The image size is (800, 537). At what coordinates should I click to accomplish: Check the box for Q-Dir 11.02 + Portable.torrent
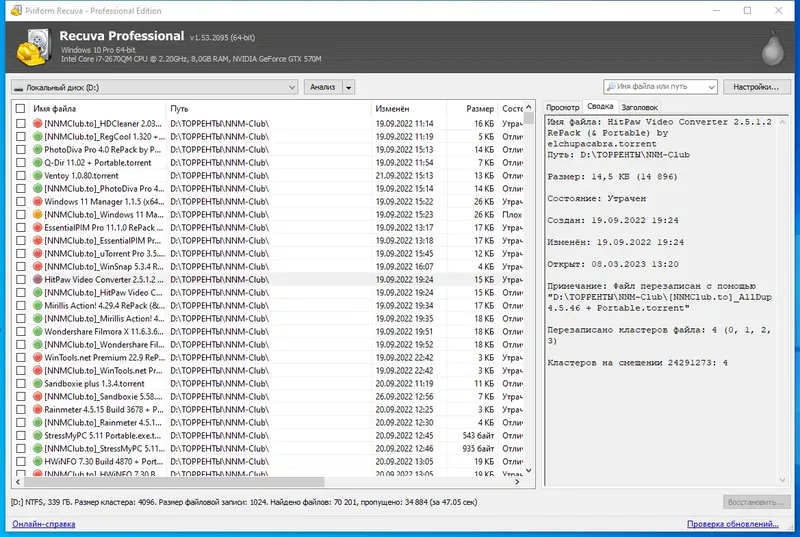(20, 163)
